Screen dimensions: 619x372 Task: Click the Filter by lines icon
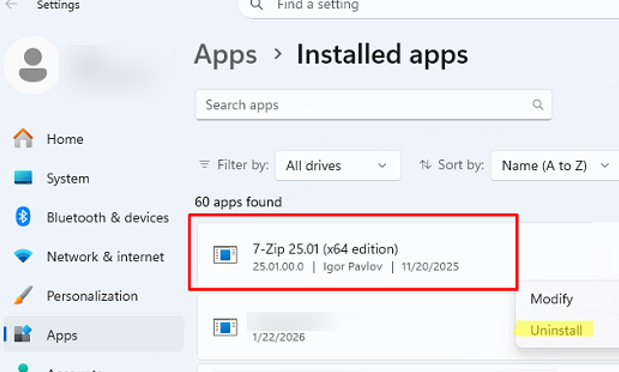click(204, 164)
